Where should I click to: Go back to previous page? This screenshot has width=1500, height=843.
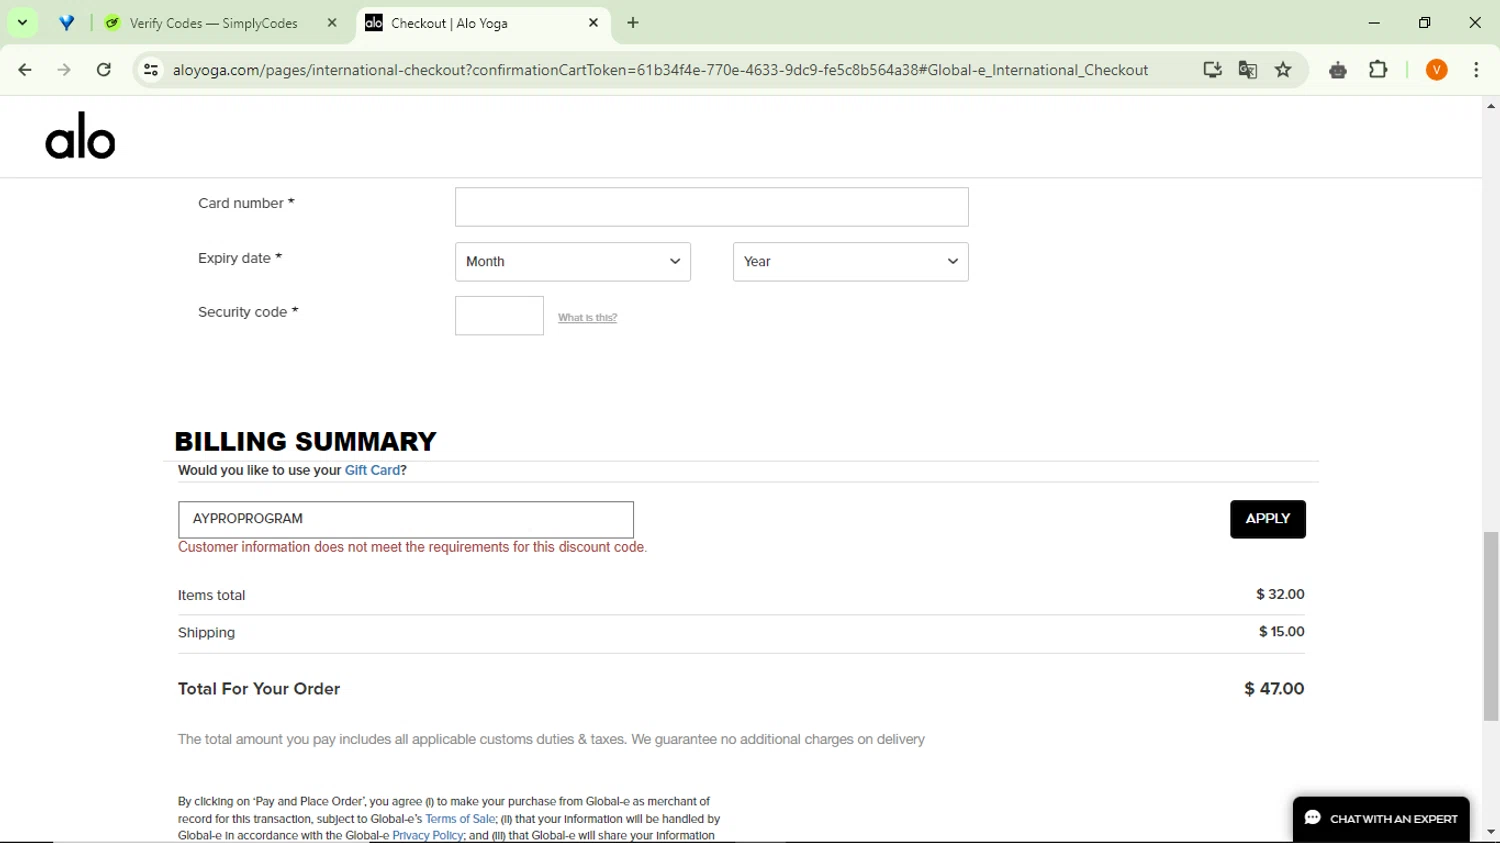25,70
